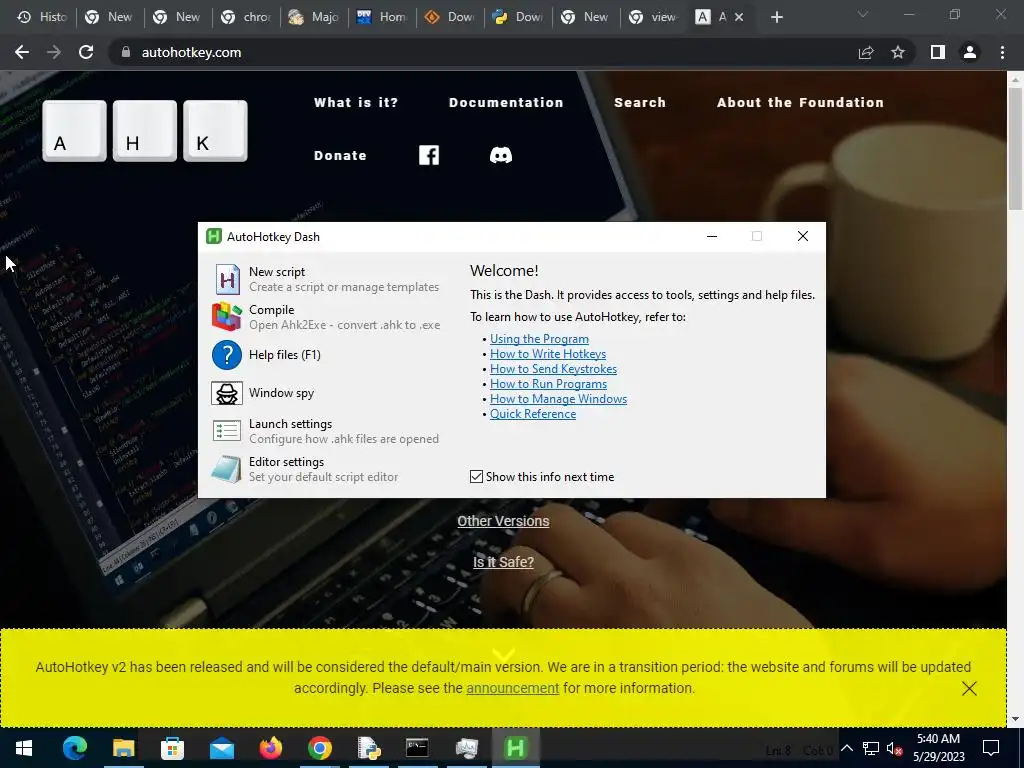Visit AutoHotkey Facebook page icon
This screenshot has width=1024, height=768.
429,155
